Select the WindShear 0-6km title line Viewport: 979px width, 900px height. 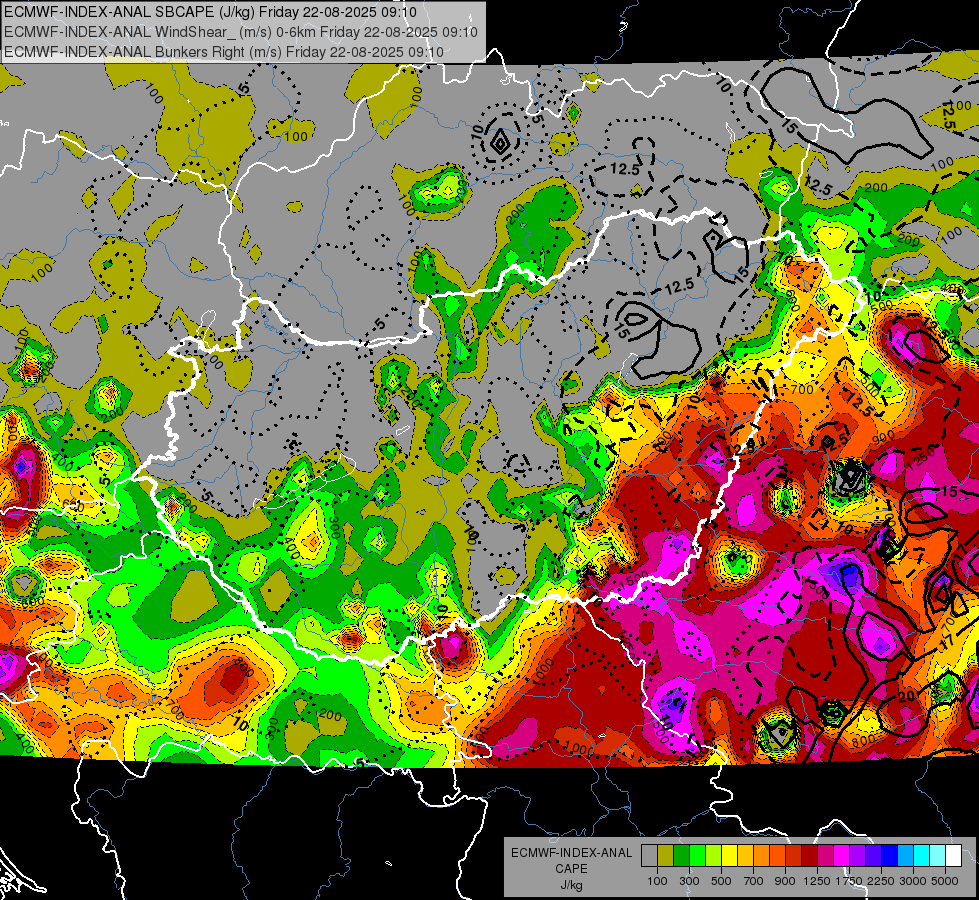tap(241, 32)
